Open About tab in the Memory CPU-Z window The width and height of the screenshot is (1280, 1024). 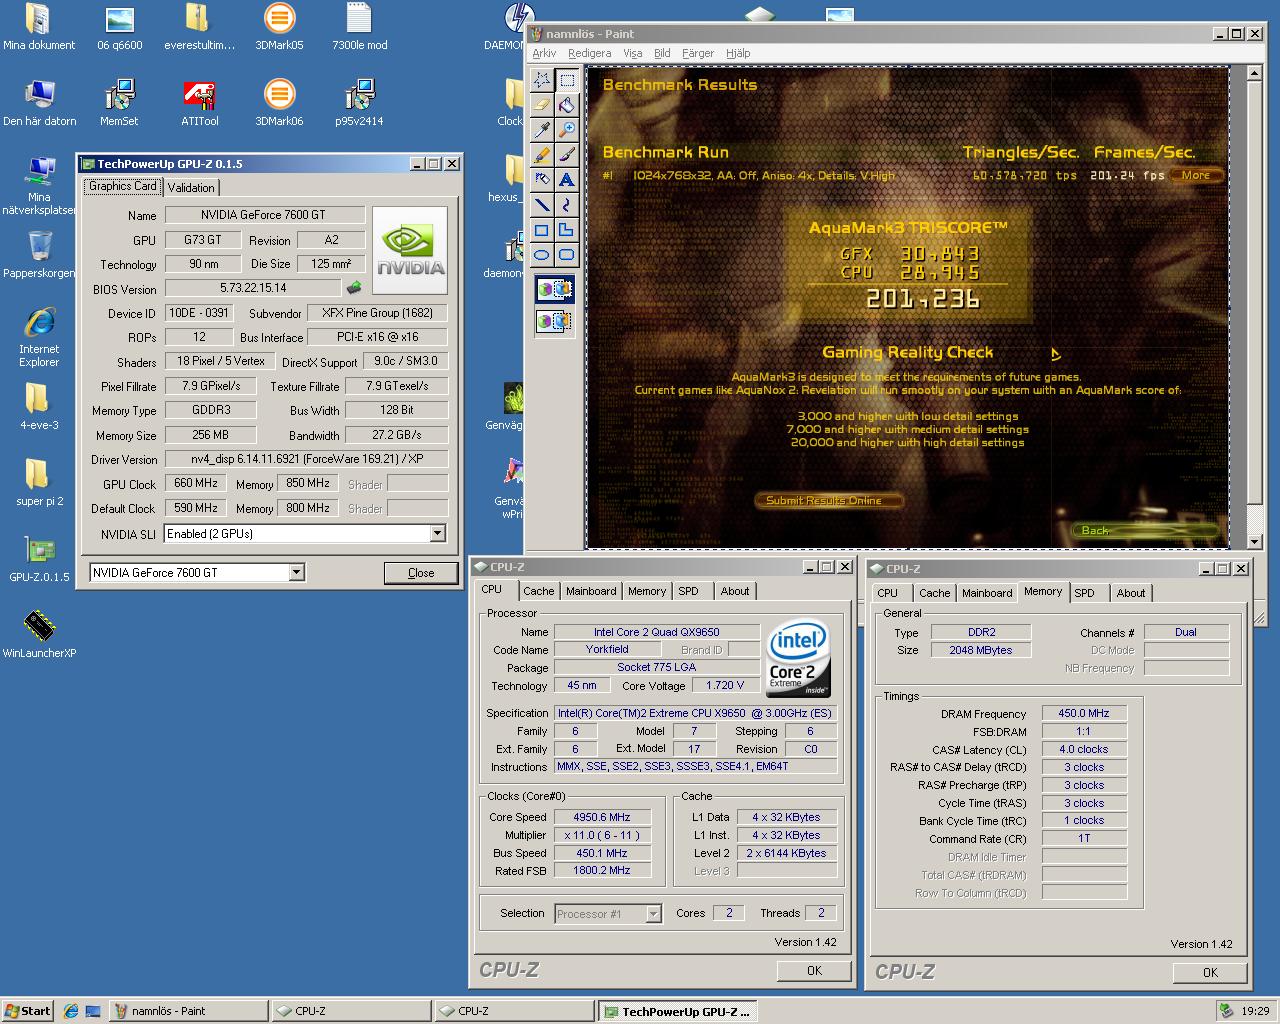(1131, 593)
